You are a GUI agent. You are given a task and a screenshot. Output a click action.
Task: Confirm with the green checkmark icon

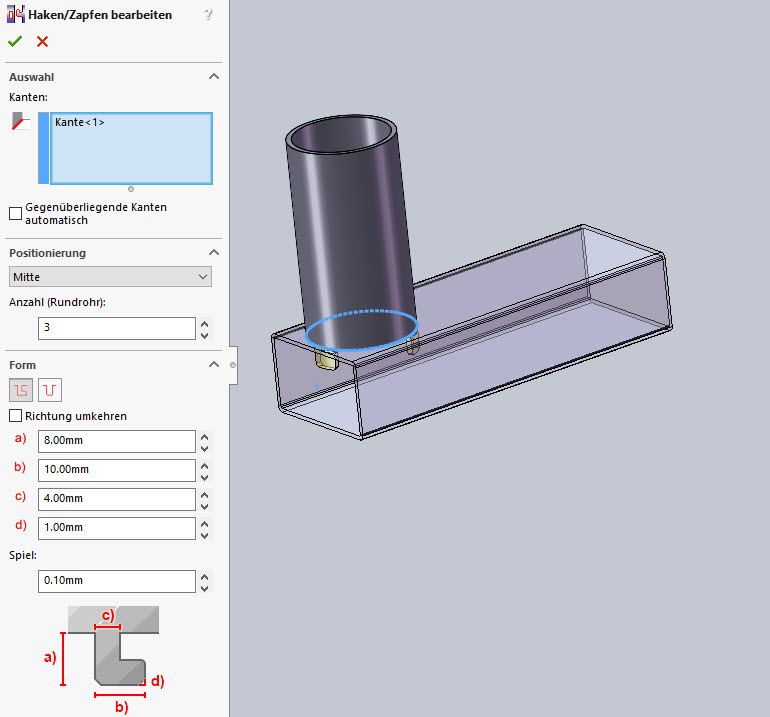pos(15,41)
